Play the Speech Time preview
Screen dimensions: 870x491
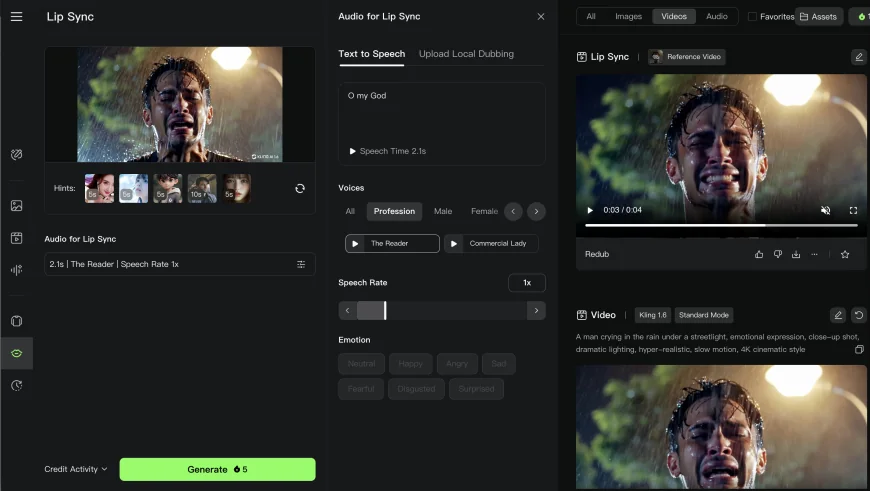click(352, 151)
